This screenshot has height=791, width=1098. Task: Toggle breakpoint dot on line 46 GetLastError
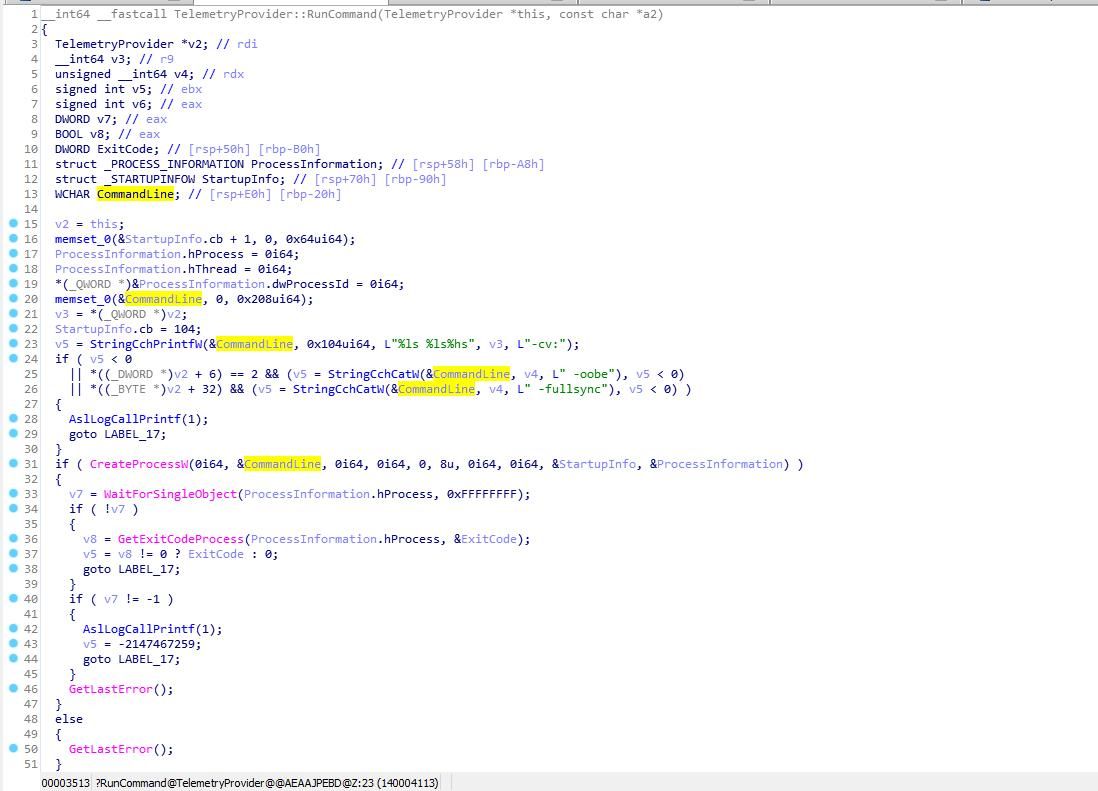pyautogui.click(x=13, y=688)
